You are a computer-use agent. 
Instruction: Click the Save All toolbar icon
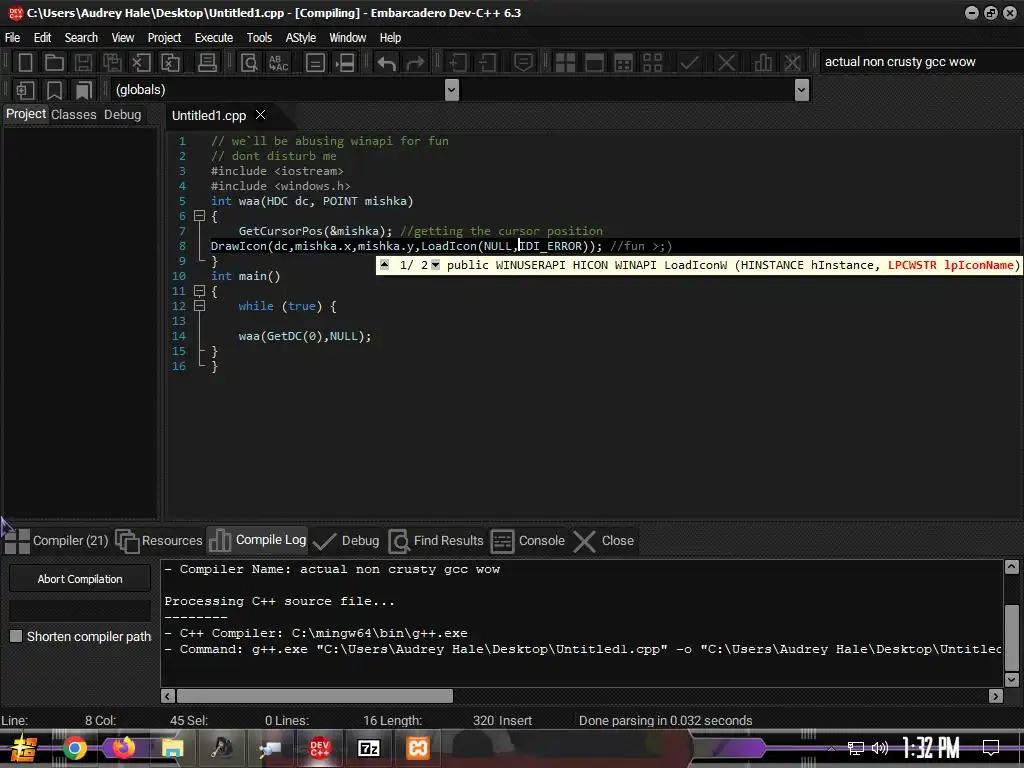[x=112, y=62]
